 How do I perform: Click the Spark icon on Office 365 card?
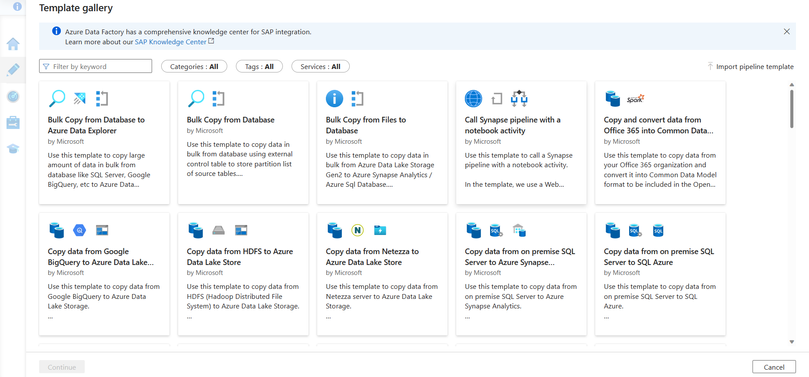click(x=636, y=98)
